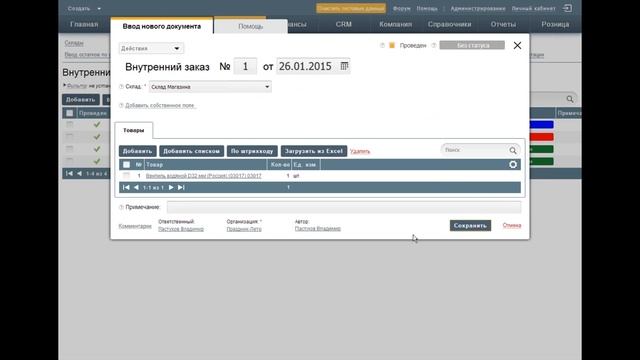Select the Товары tab
The width and height of the screenshot is (640, 360).
point(134,130)
